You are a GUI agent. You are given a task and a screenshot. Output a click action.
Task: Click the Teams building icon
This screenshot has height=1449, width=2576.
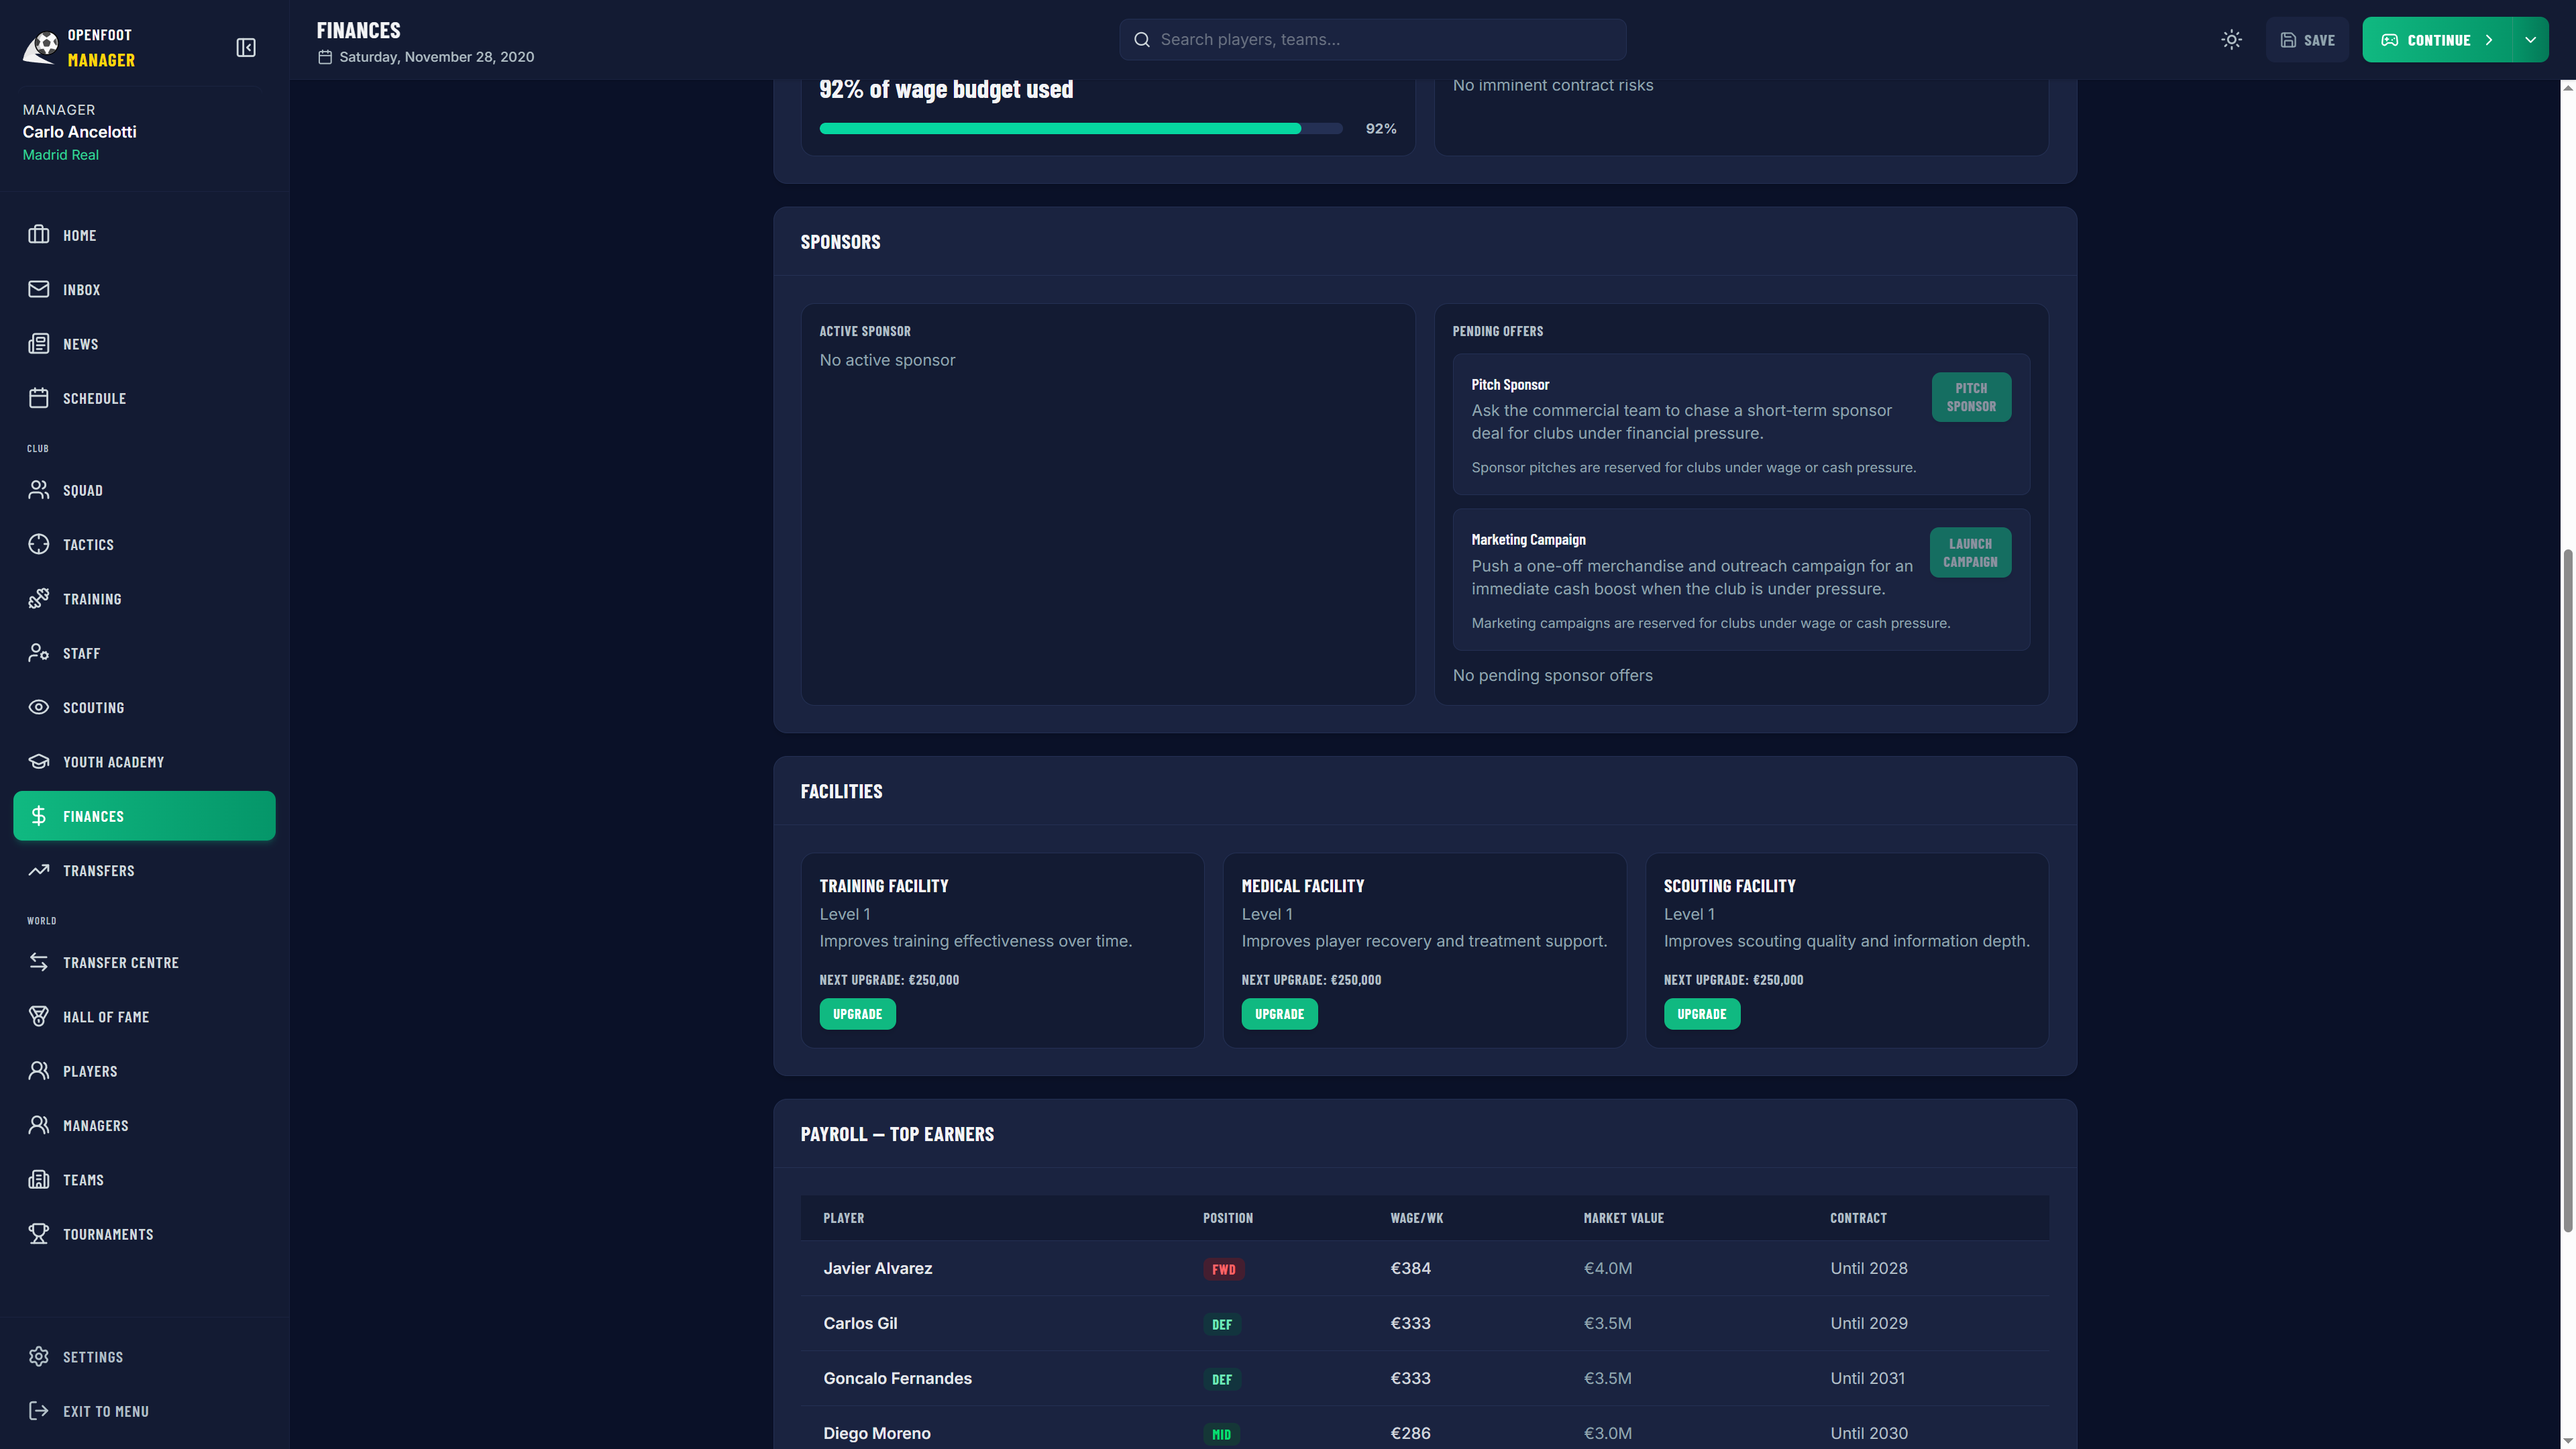[39, 1179]
